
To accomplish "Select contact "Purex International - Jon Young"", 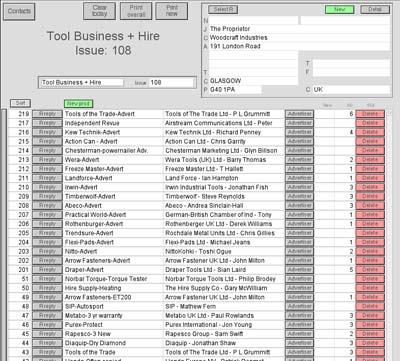I will 208,325.
